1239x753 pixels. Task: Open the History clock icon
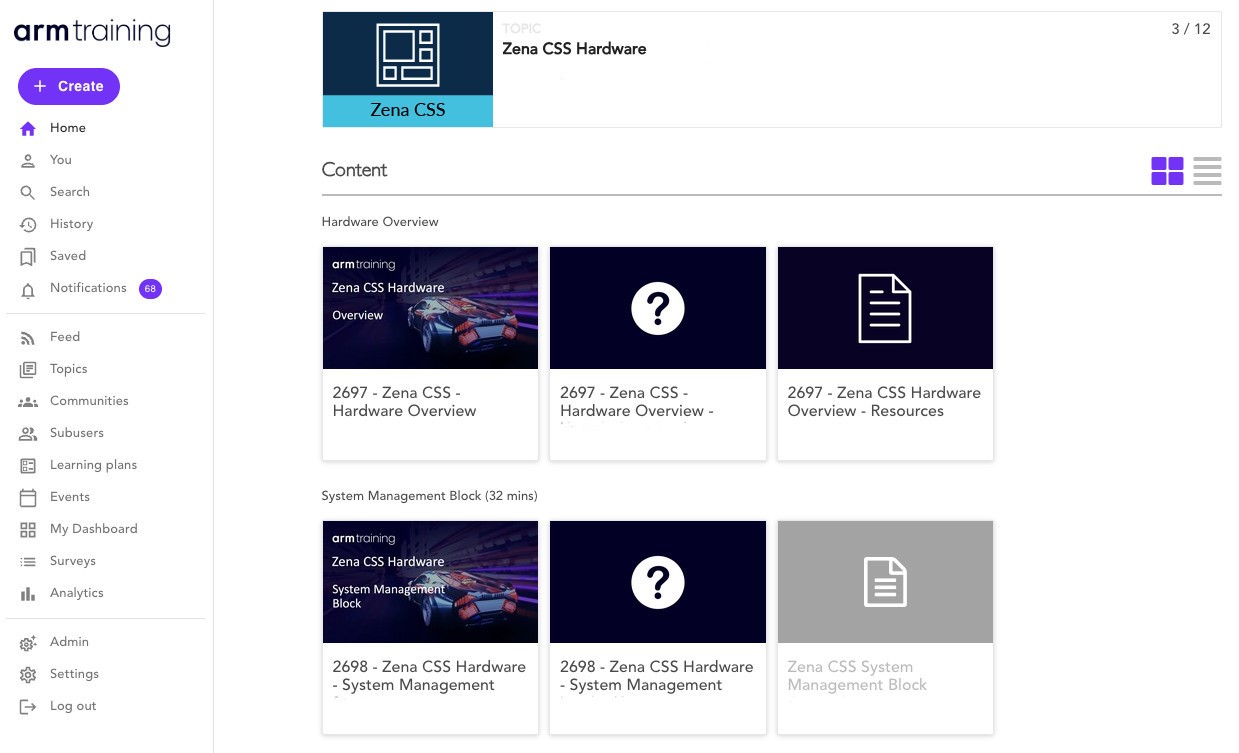(x=28, y=224)
